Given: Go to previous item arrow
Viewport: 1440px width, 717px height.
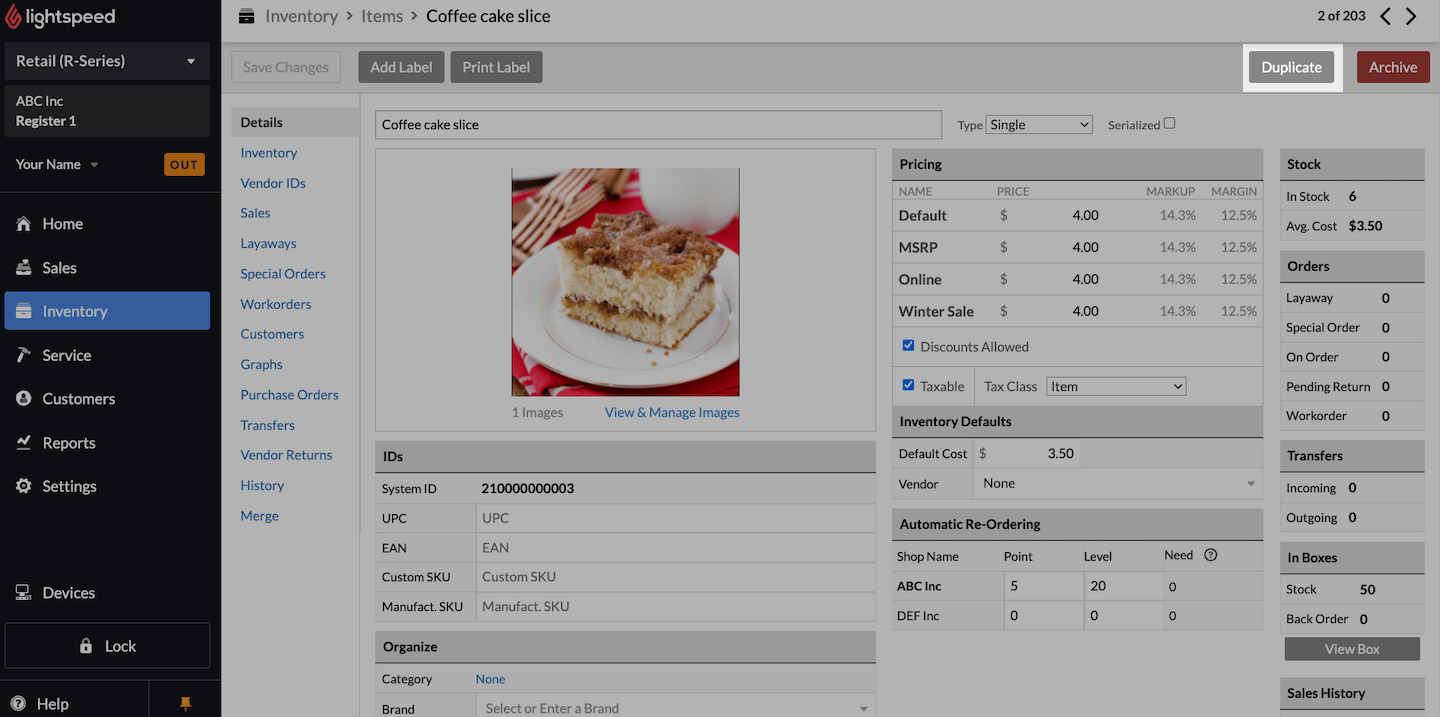Looking at the screenshot, I should point(1385,16).
